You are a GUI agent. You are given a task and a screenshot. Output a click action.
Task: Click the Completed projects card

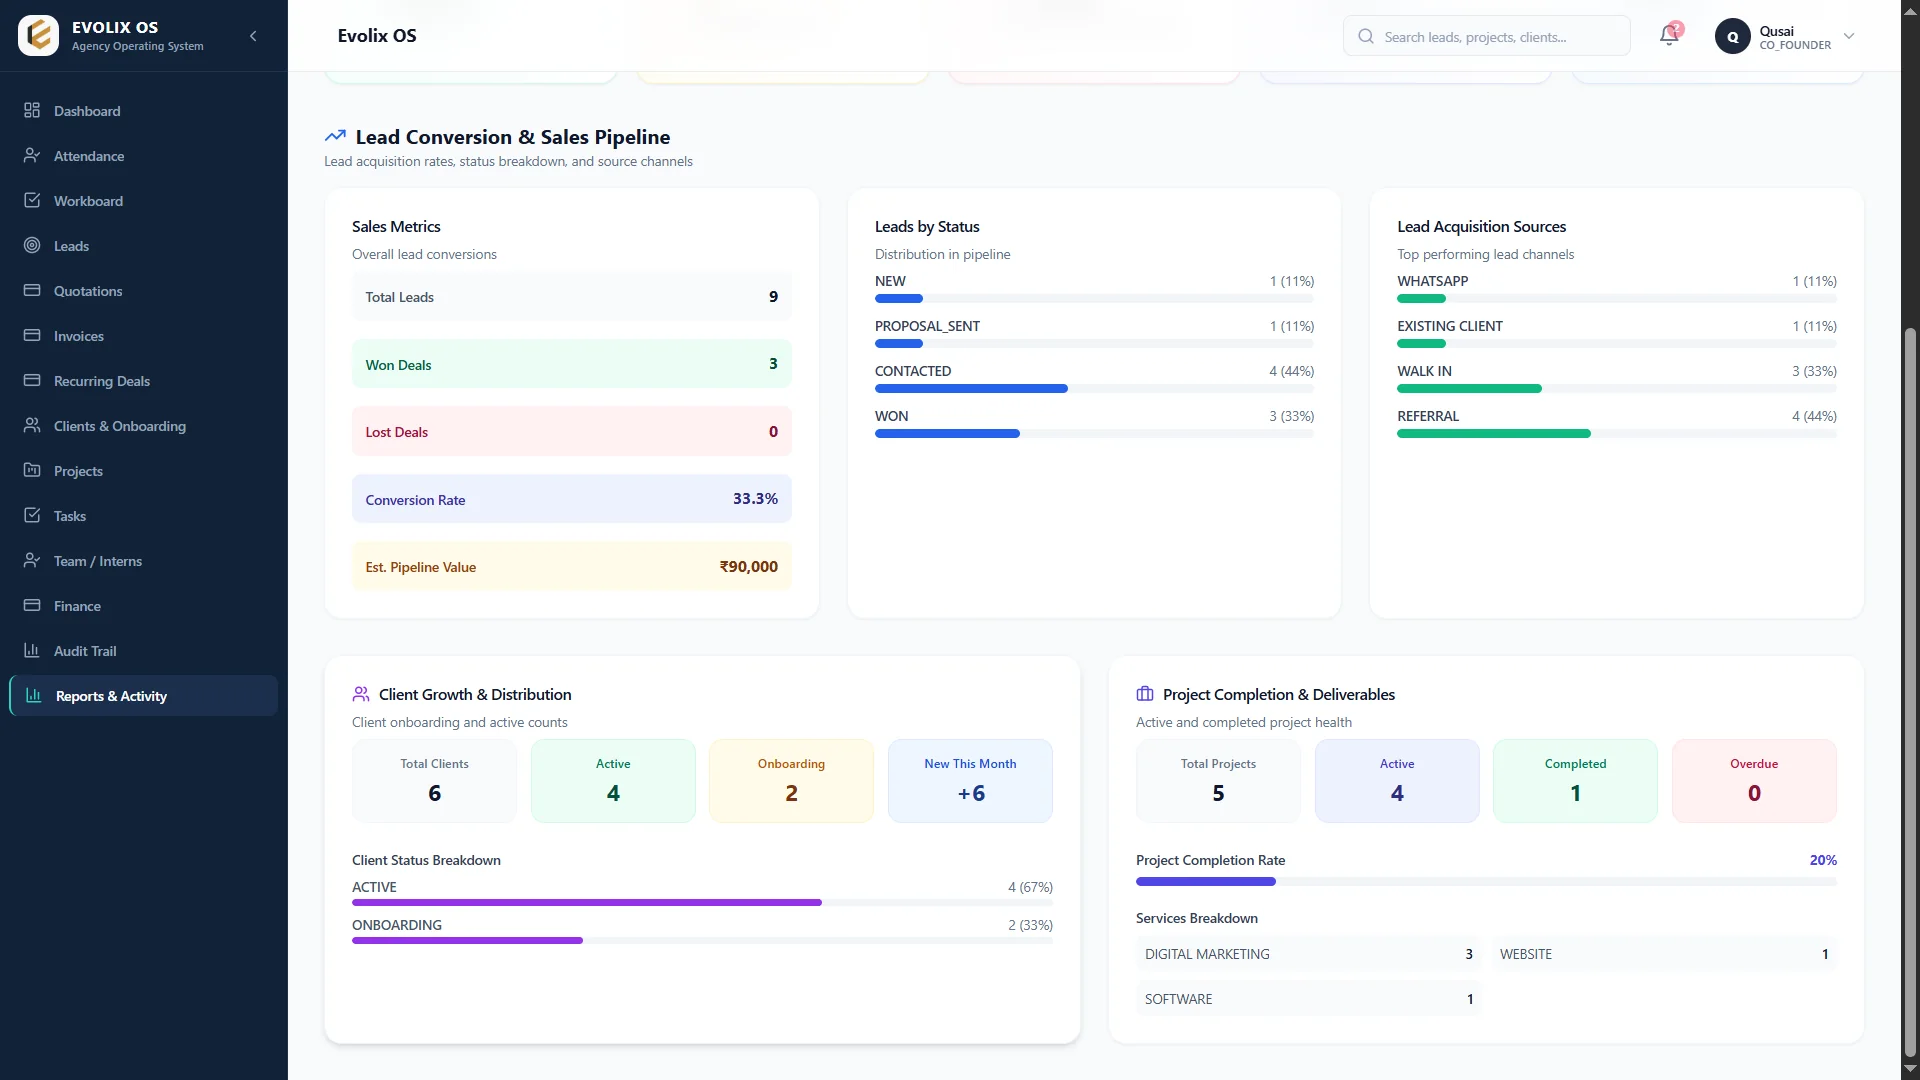click(1575, 781)
